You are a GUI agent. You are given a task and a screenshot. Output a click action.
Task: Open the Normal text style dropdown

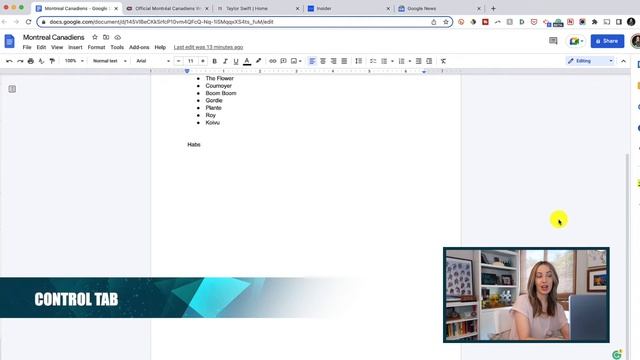click(109, 61)
